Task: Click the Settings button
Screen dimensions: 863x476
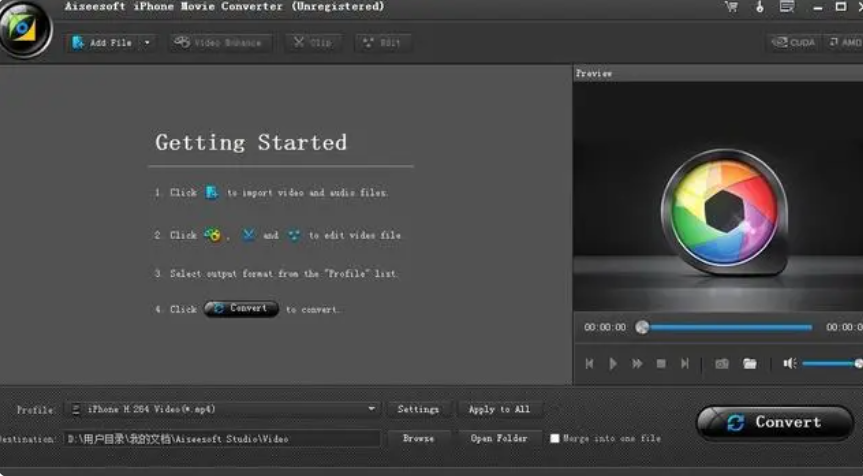Action: pos(418,409)
